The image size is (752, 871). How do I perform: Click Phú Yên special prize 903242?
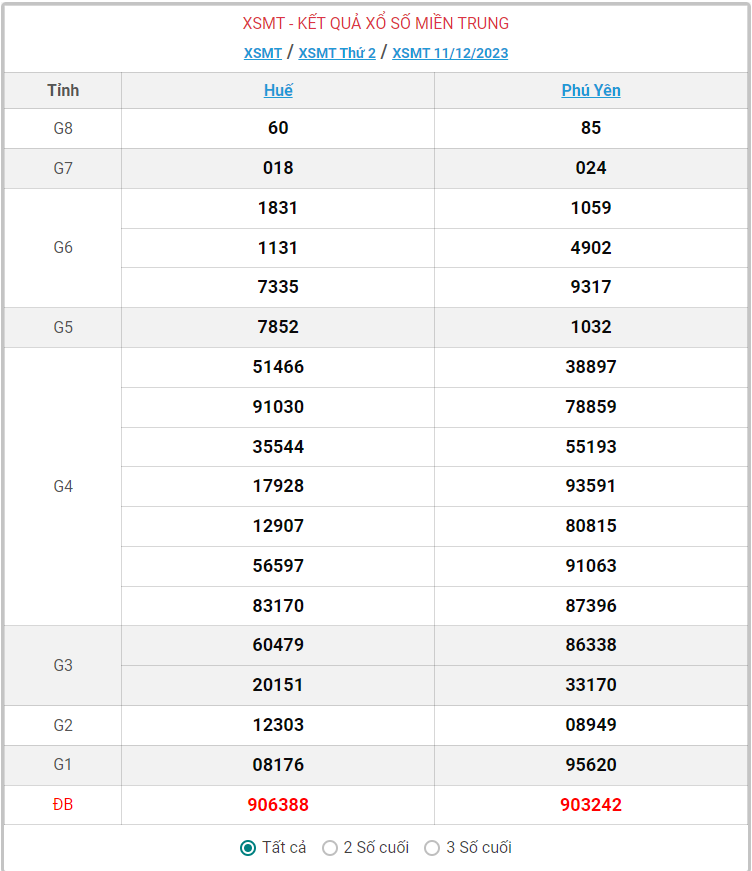(591, 805)
